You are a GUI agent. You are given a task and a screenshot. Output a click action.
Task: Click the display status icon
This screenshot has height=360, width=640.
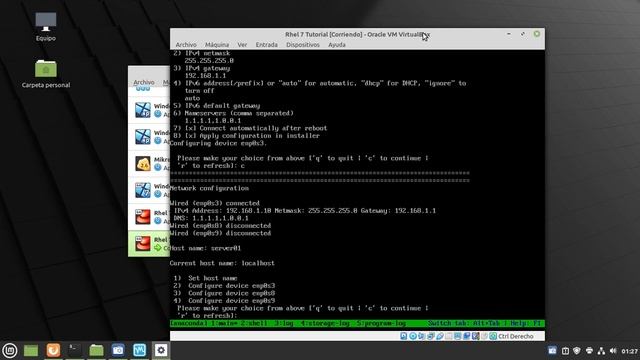pos(458,336)
